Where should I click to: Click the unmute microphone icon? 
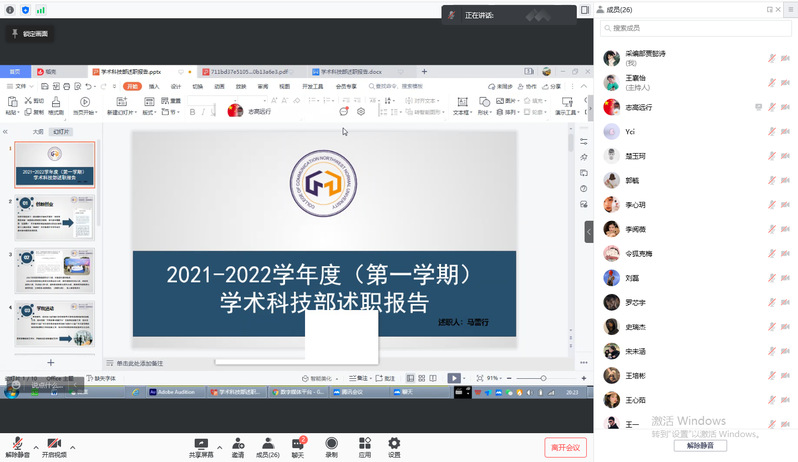pos(17,443)
